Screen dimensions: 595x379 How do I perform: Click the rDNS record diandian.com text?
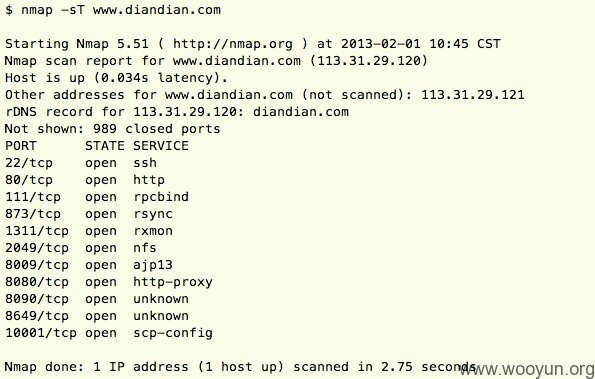(x=301, y=112)
